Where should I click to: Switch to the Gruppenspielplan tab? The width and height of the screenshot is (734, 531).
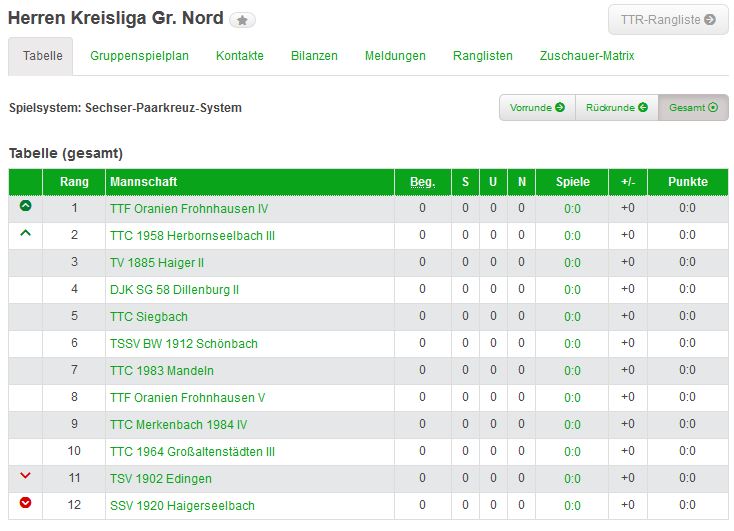139,56
